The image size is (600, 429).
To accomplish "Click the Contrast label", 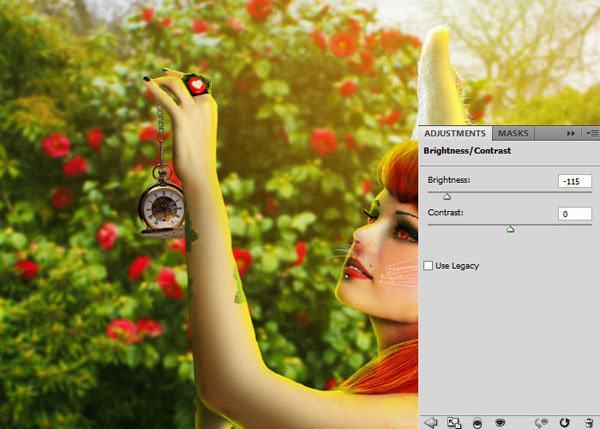I will 445,212.
